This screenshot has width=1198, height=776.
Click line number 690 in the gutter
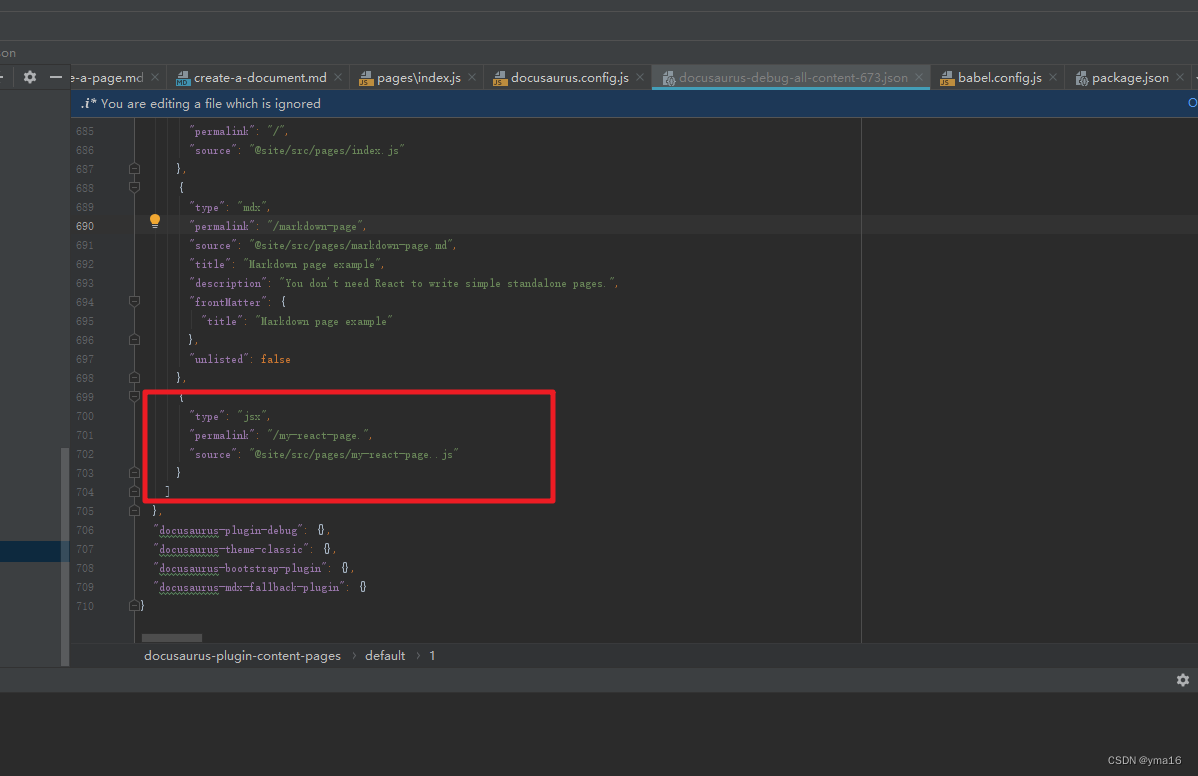[85, 226]
